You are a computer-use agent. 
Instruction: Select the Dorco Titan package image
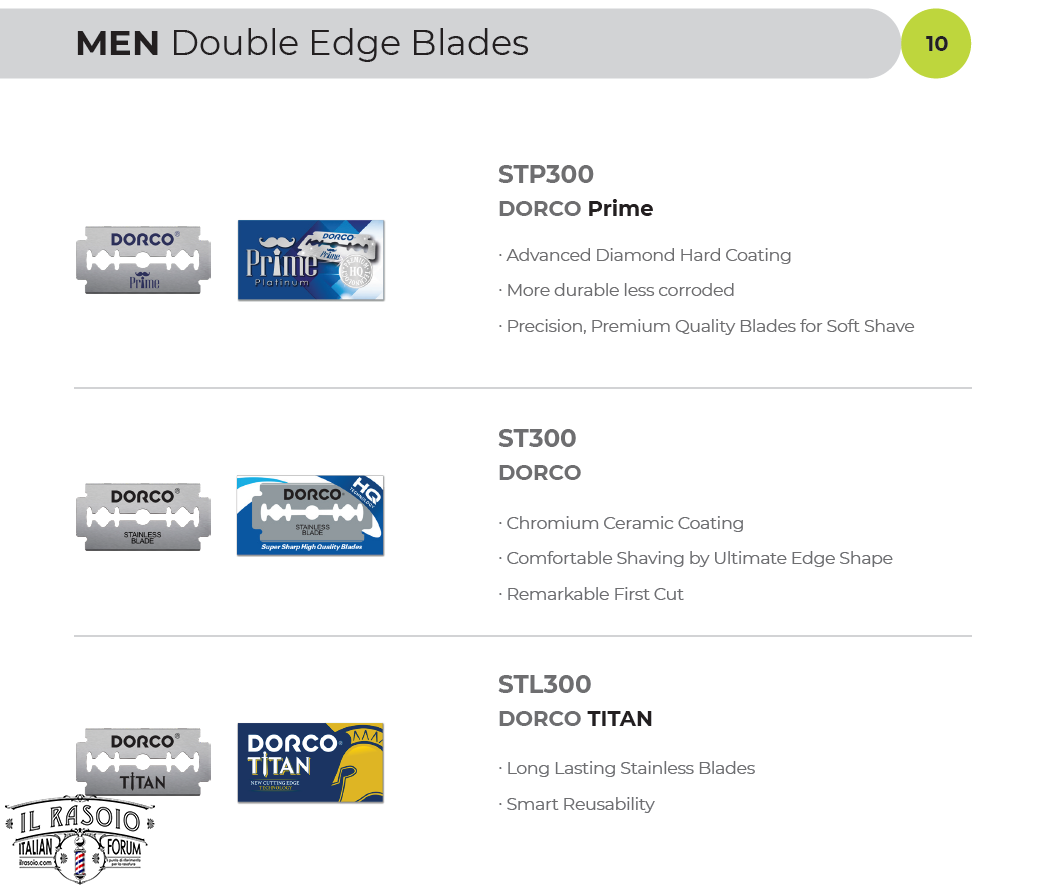[310, 762]
